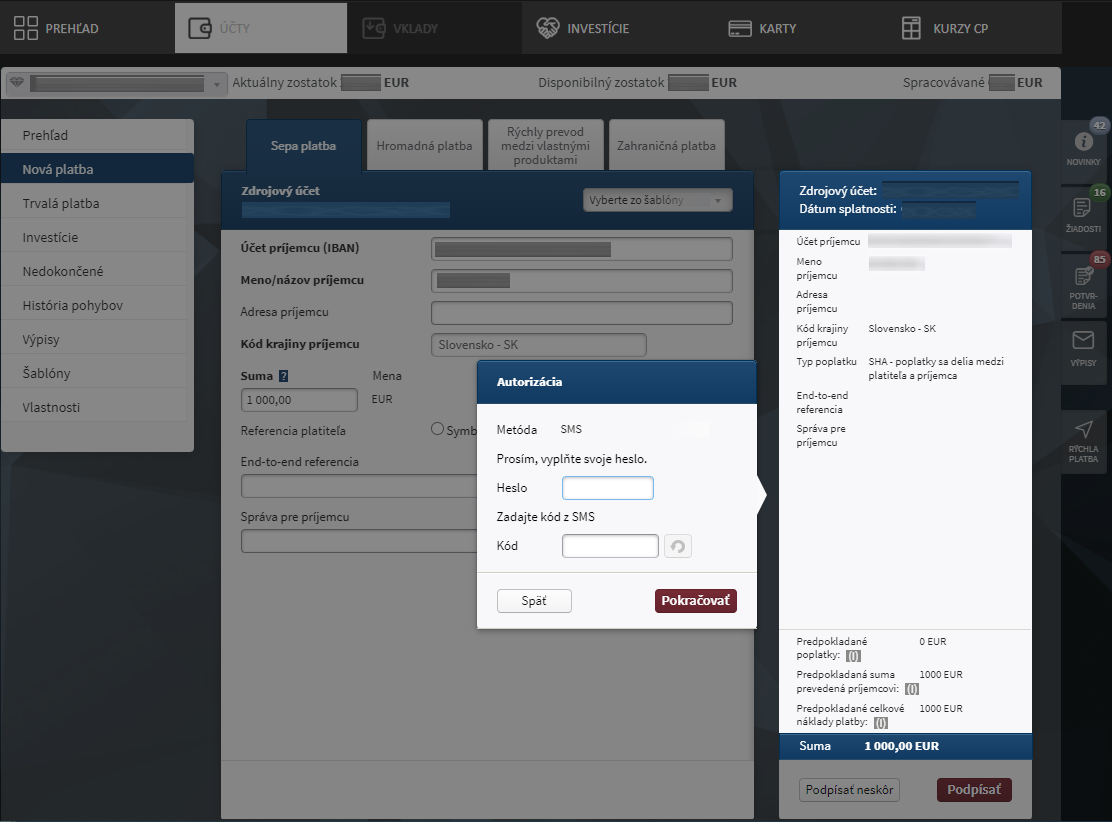The height and width of the screenshot is (822, 1112).
Task: Click the Výpisy envelope icon
Action: [x=1083, y=341]
